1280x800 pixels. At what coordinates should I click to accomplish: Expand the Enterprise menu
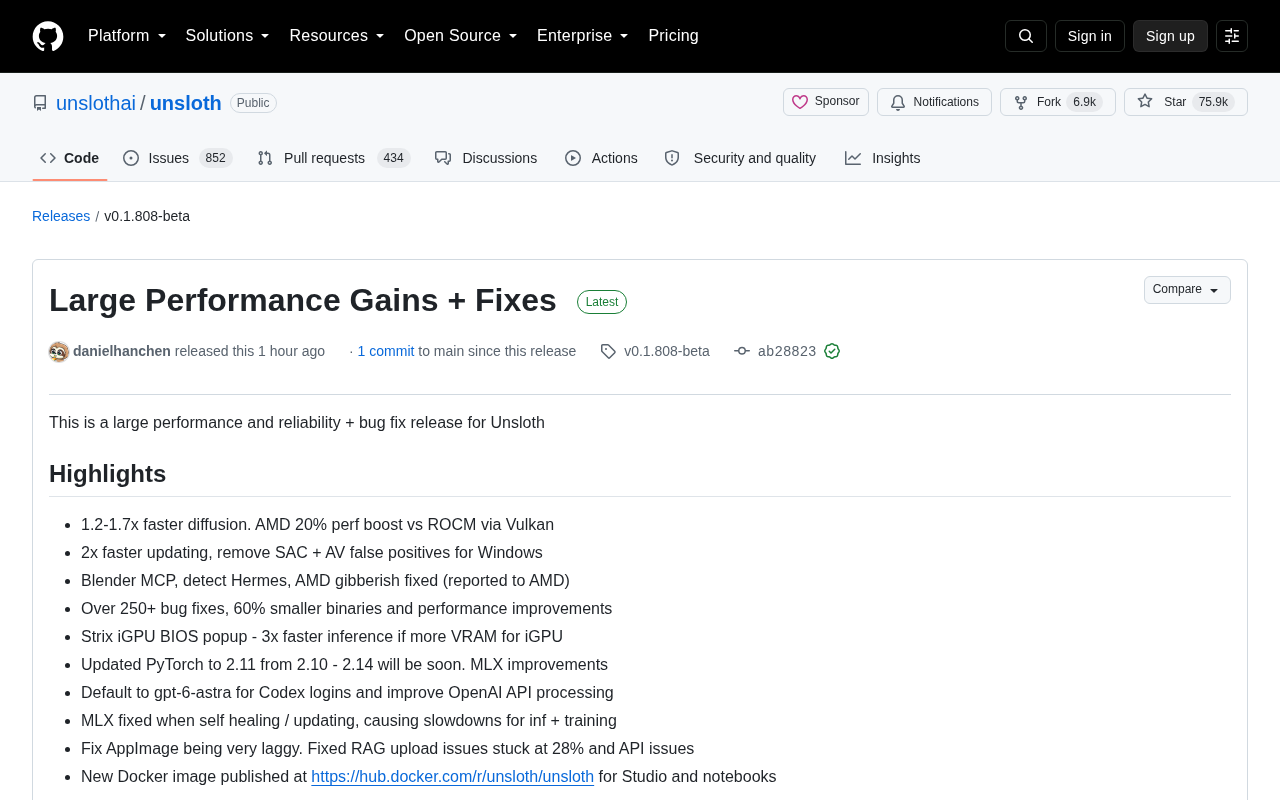(583, 36)
